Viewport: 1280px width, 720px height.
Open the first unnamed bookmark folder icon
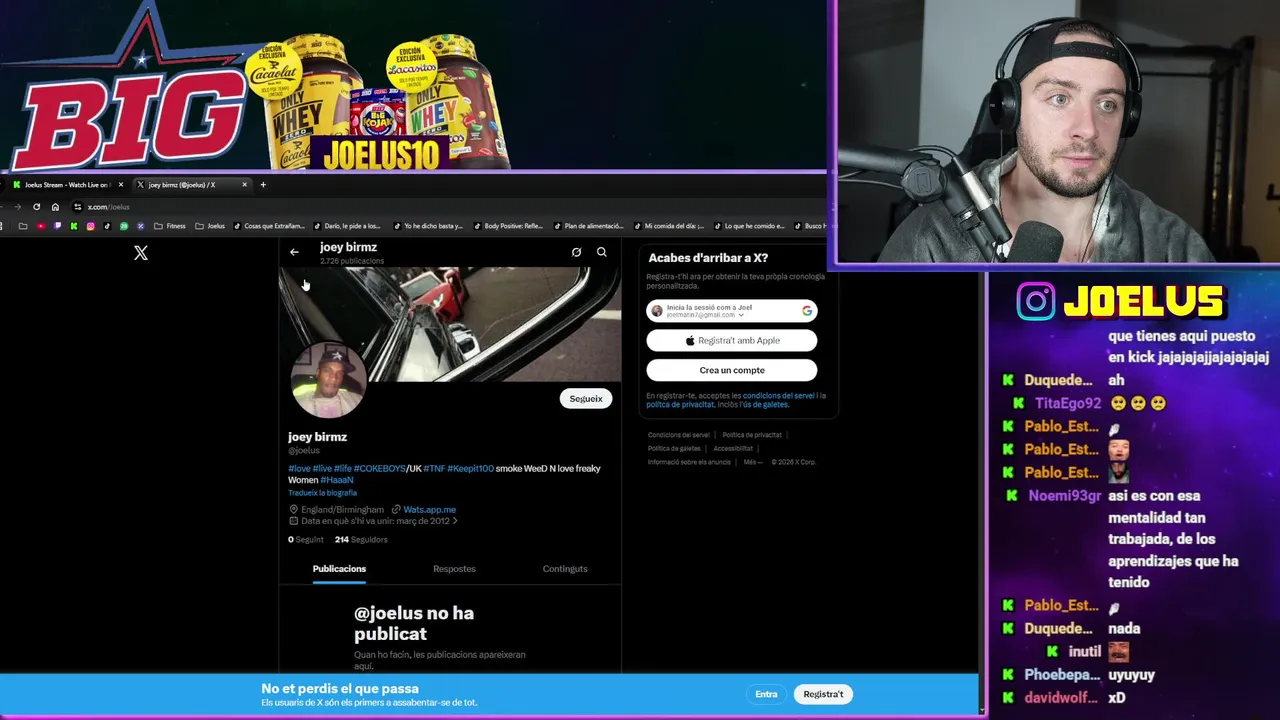[23, 226]
